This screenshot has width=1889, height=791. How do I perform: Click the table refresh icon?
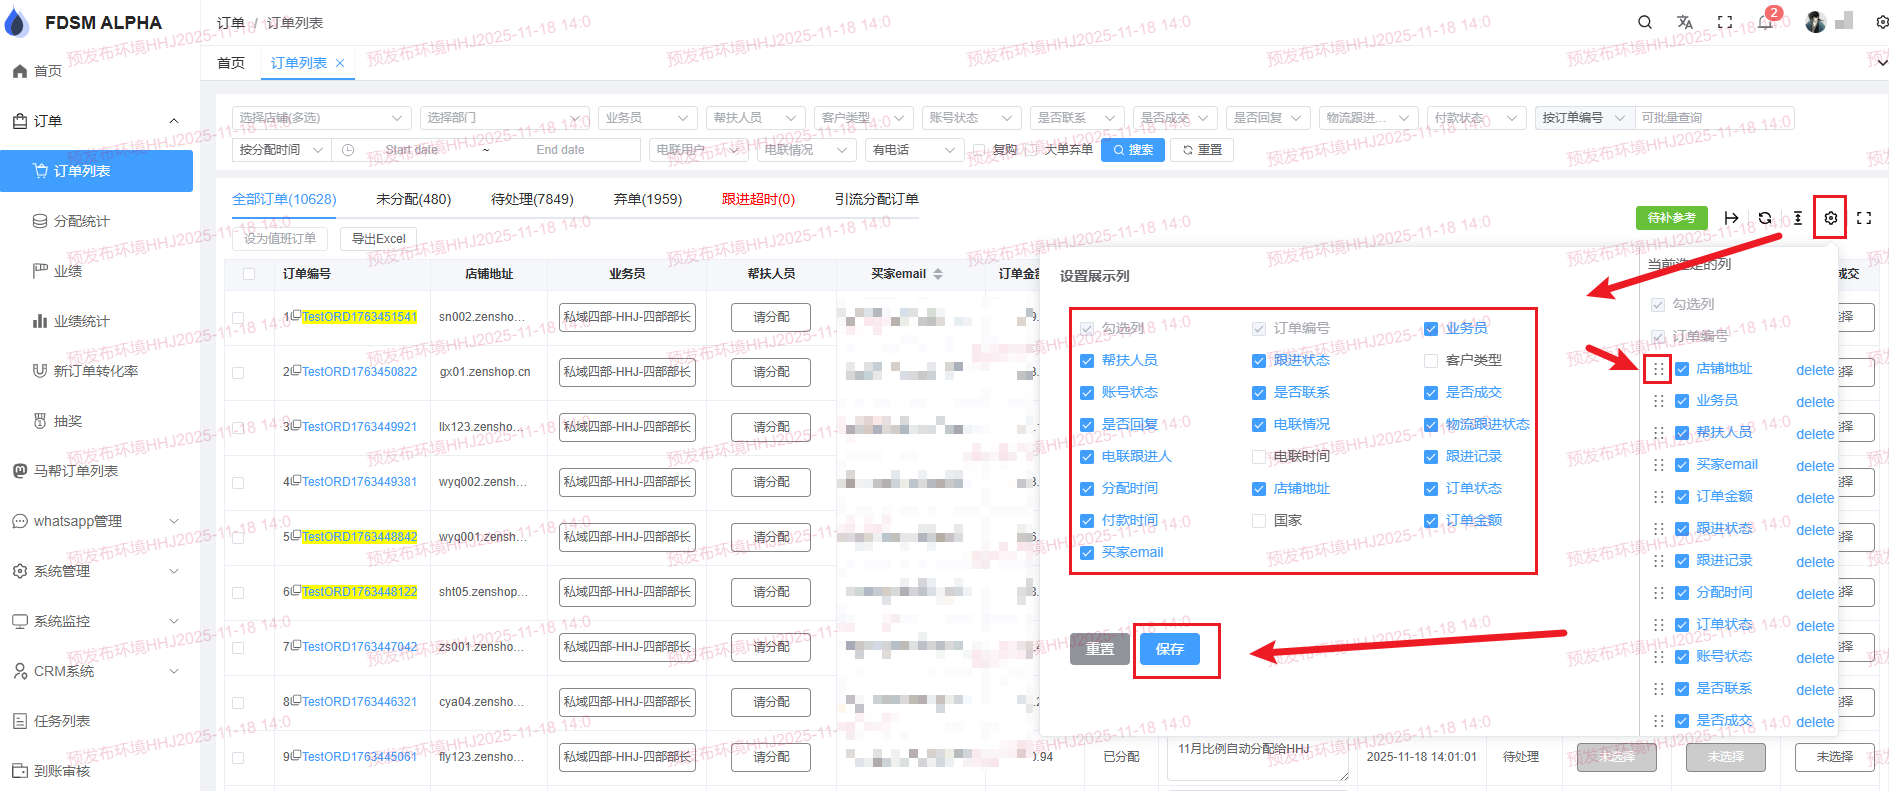[x=1765, y=218]
